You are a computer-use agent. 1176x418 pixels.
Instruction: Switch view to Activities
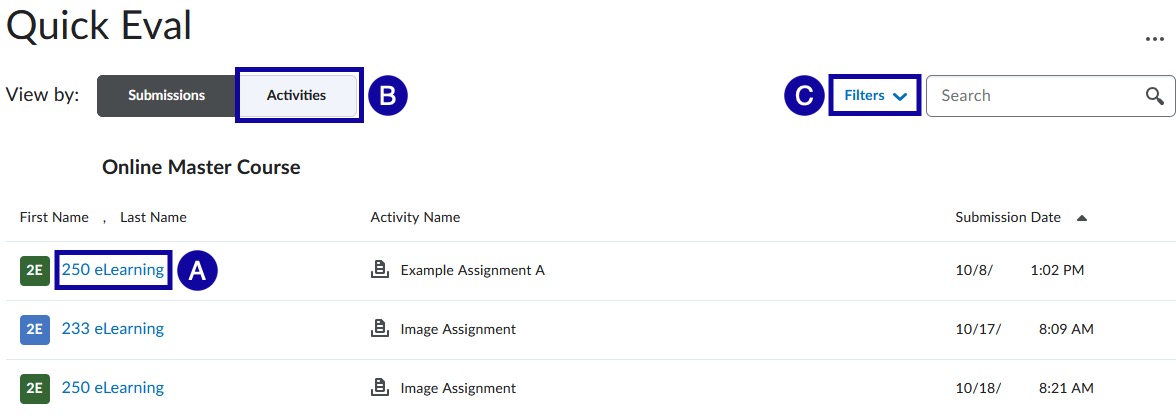(x=297, y=96)
